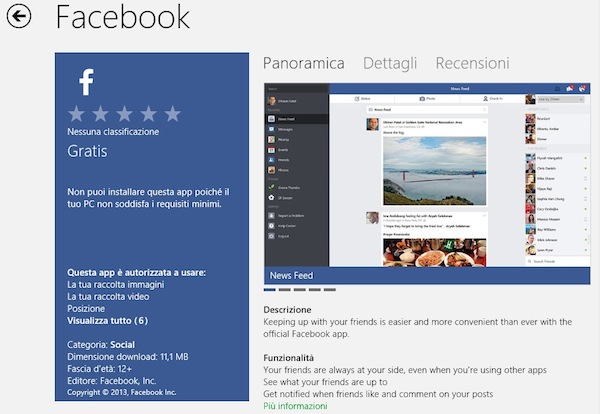Click the Gratis price label
Image resolution: width=600 pixels, height=414 pixels.
point(87,151)
